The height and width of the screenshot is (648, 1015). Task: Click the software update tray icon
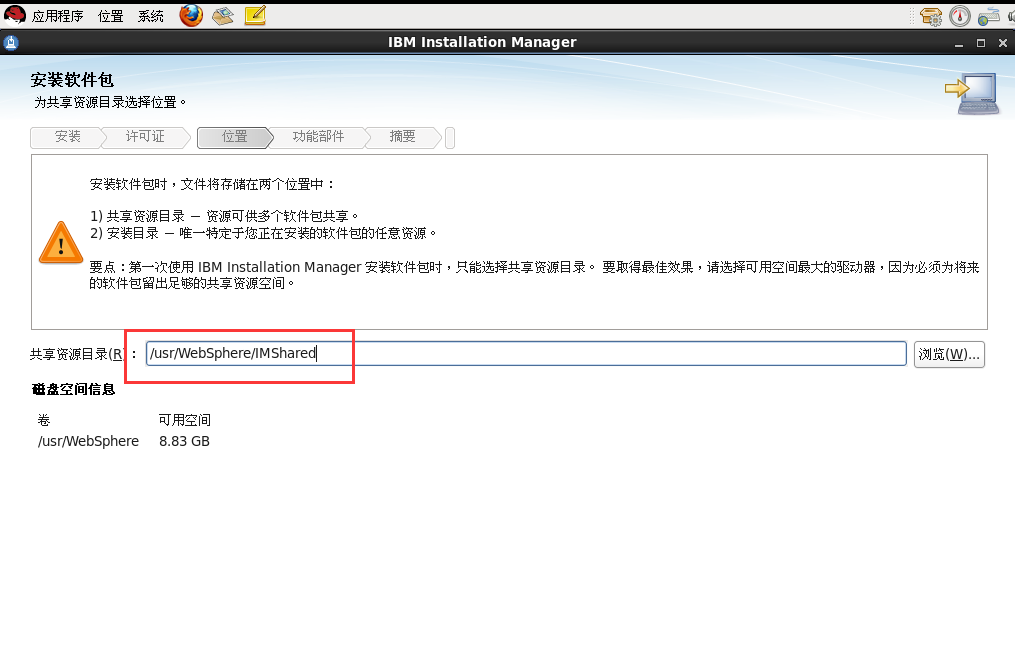(931, 16)
